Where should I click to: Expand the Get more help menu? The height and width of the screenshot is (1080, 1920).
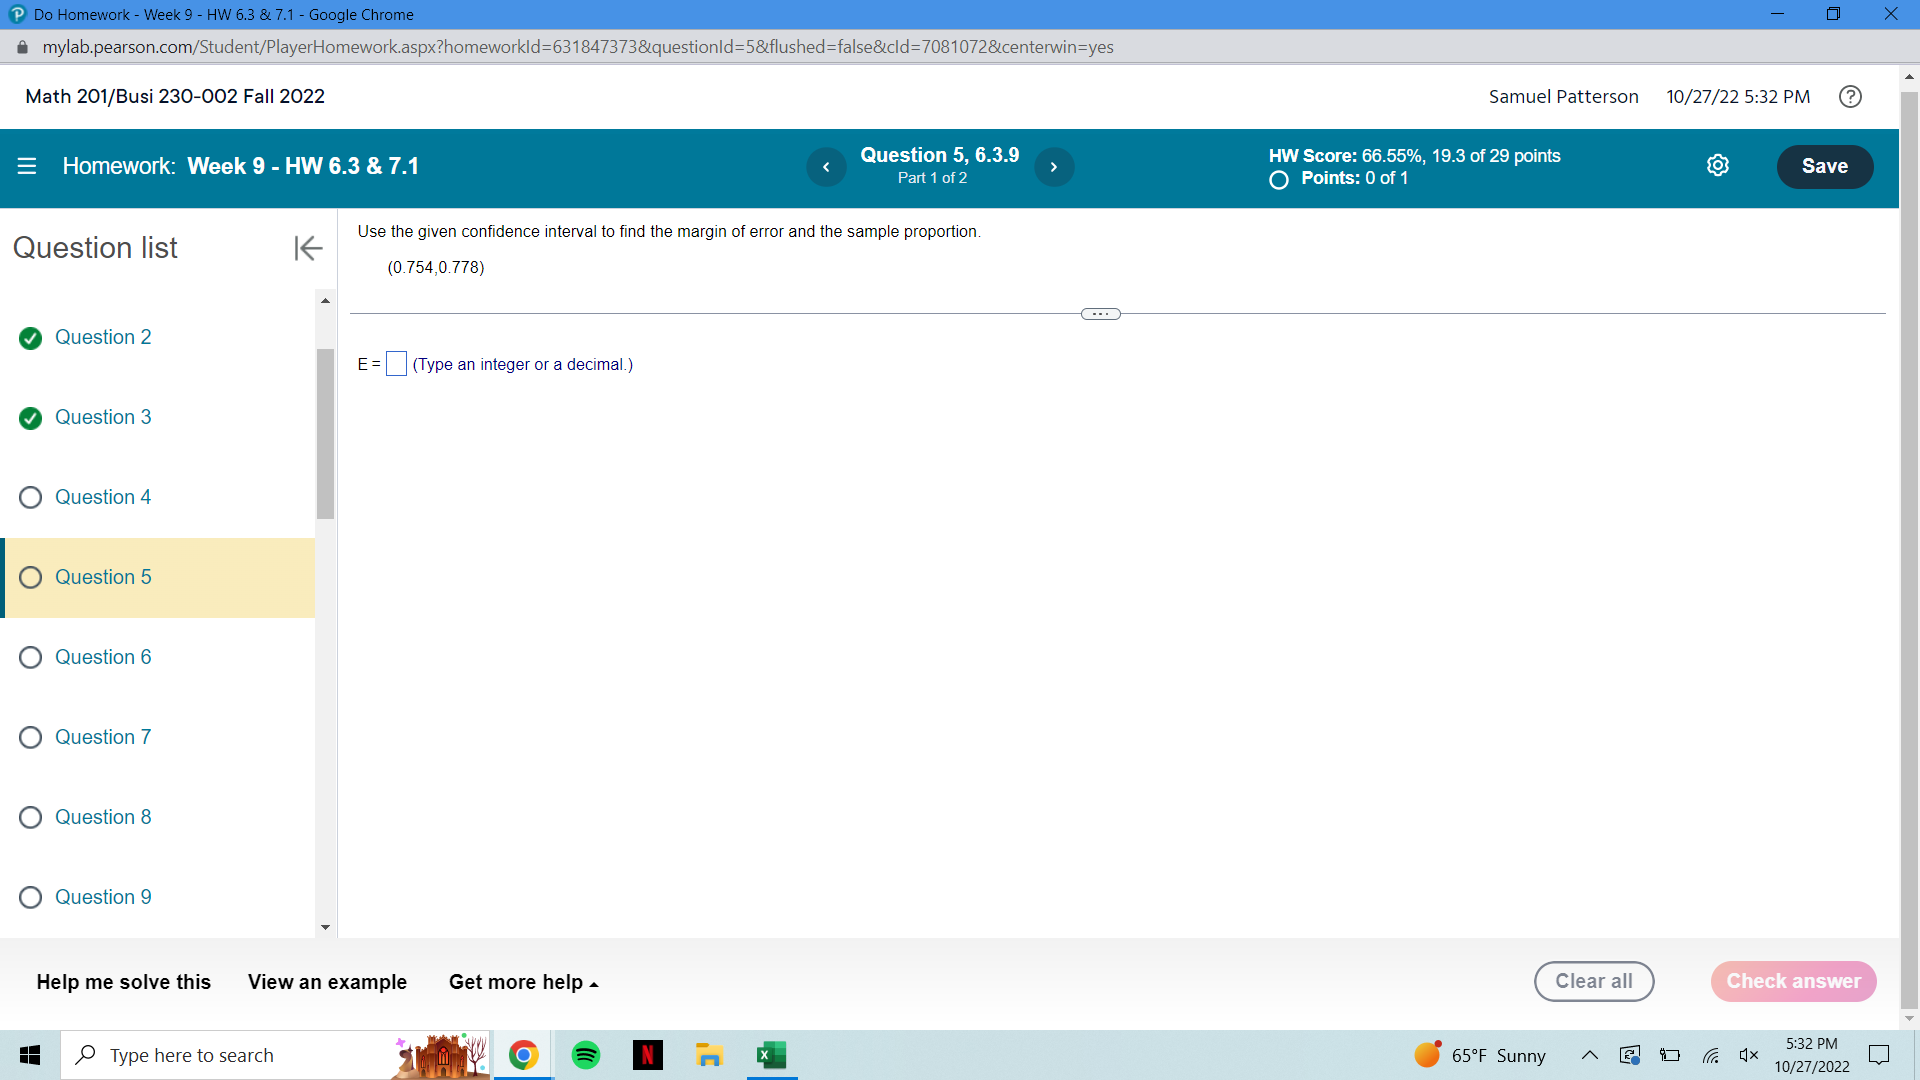(x=523, y=982)
